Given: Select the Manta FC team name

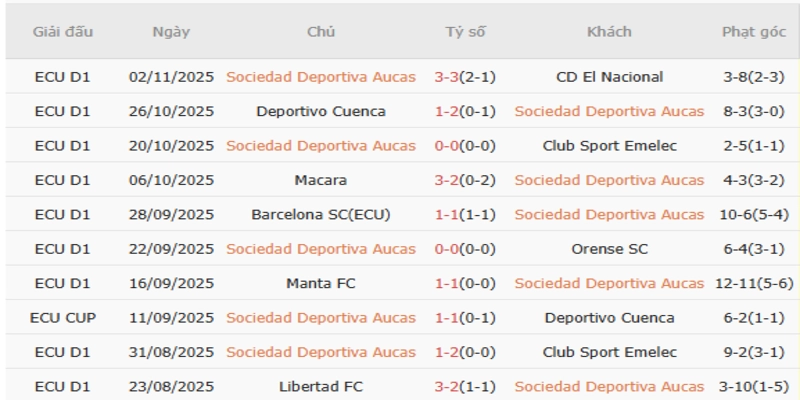Looking at the screenshot, I should pos(320,283).
